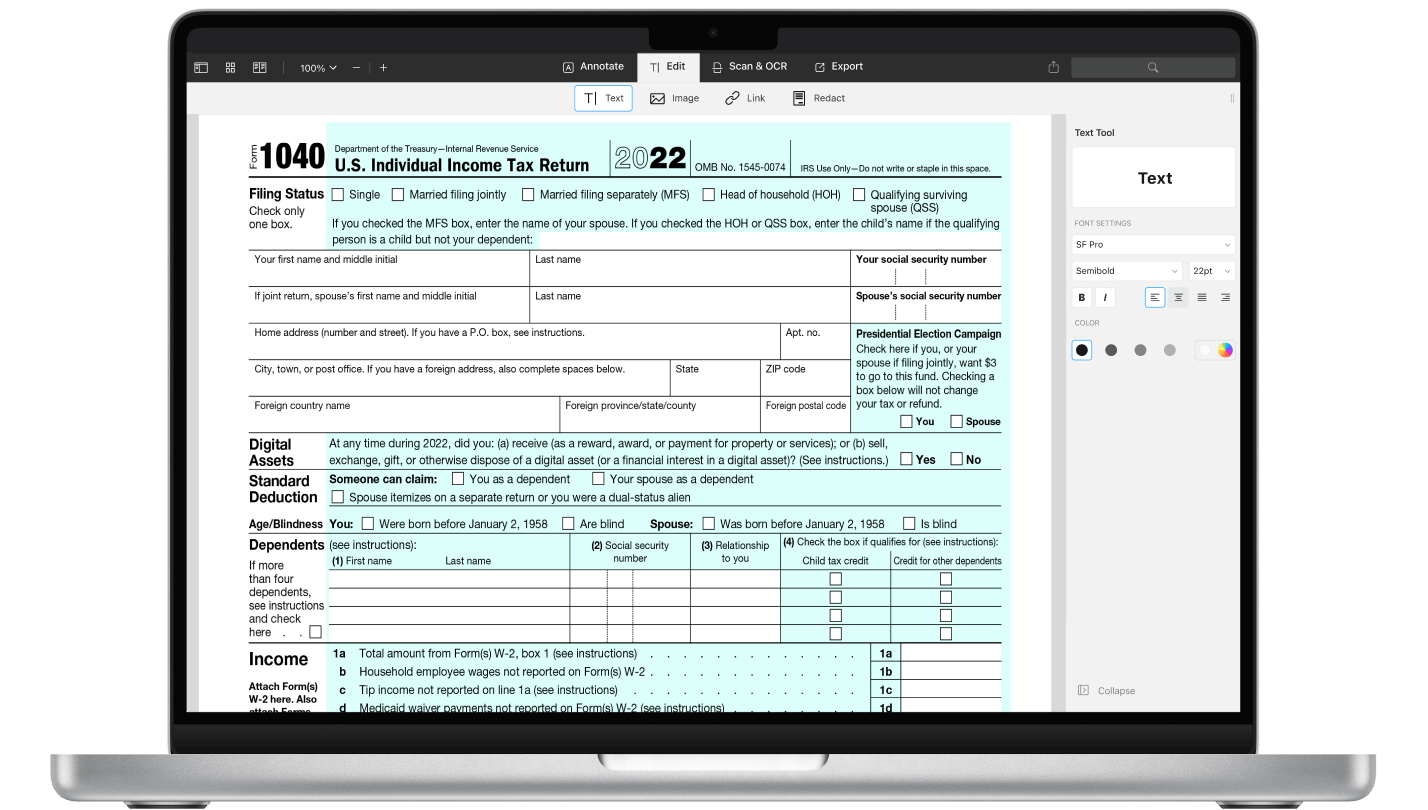Click the search field in the toolbar

click(x=1153, y=67)
